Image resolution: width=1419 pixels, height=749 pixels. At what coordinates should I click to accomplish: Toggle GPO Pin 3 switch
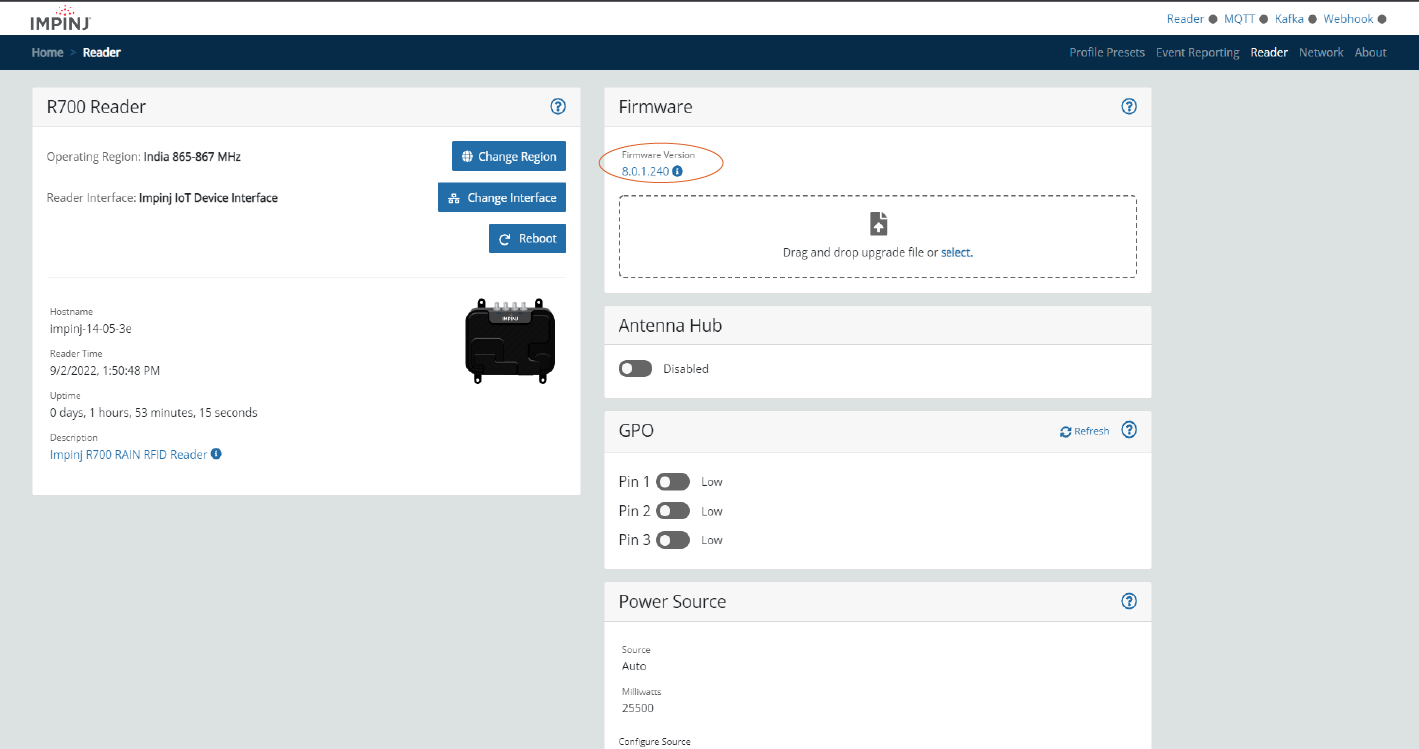coord(672,540)
